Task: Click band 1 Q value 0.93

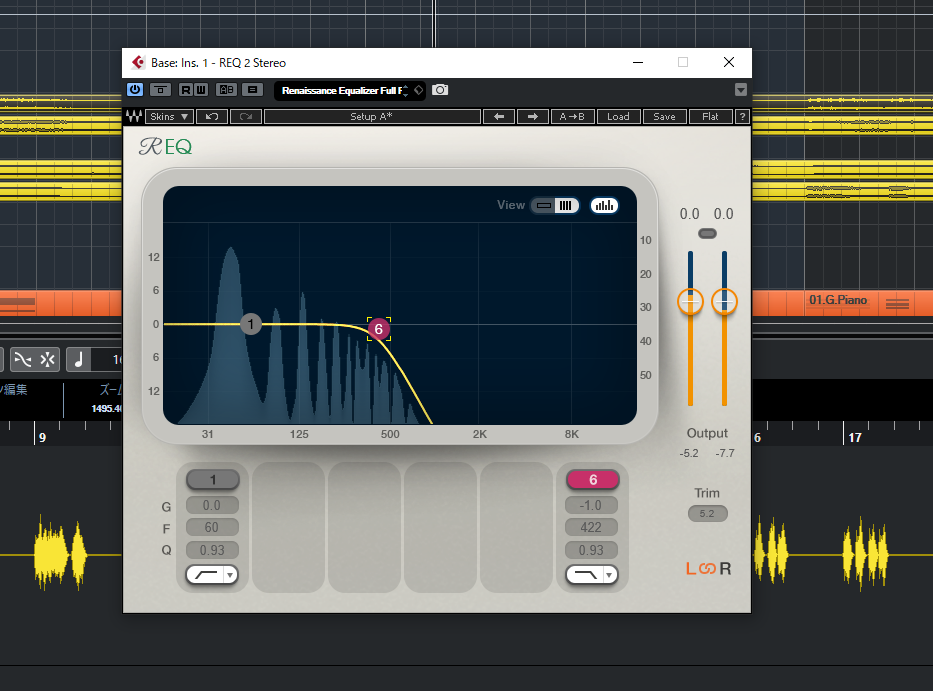Action: (212, 550)
